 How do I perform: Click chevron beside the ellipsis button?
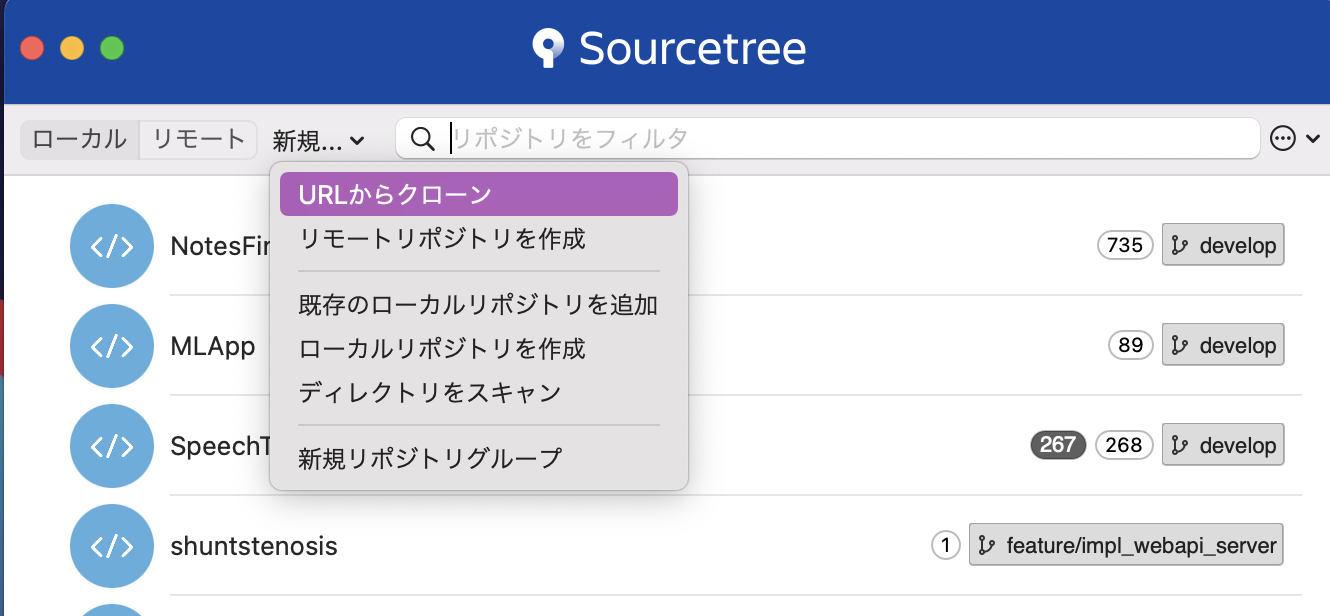pyautogui.click(x=1313, y=140)
